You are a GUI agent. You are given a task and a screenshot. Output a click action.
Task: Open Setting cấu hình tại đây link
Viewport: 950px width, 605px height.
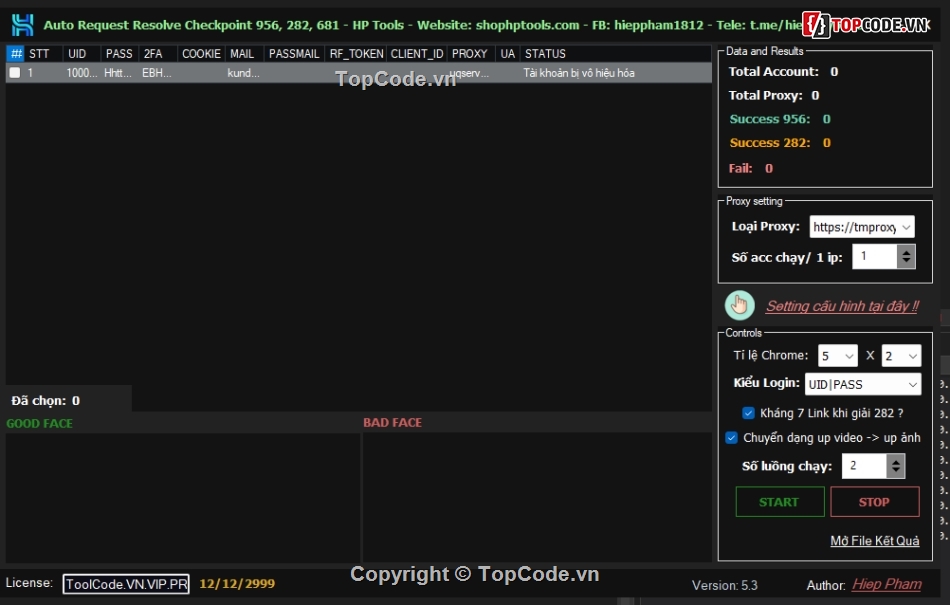[x=842, y=306]
